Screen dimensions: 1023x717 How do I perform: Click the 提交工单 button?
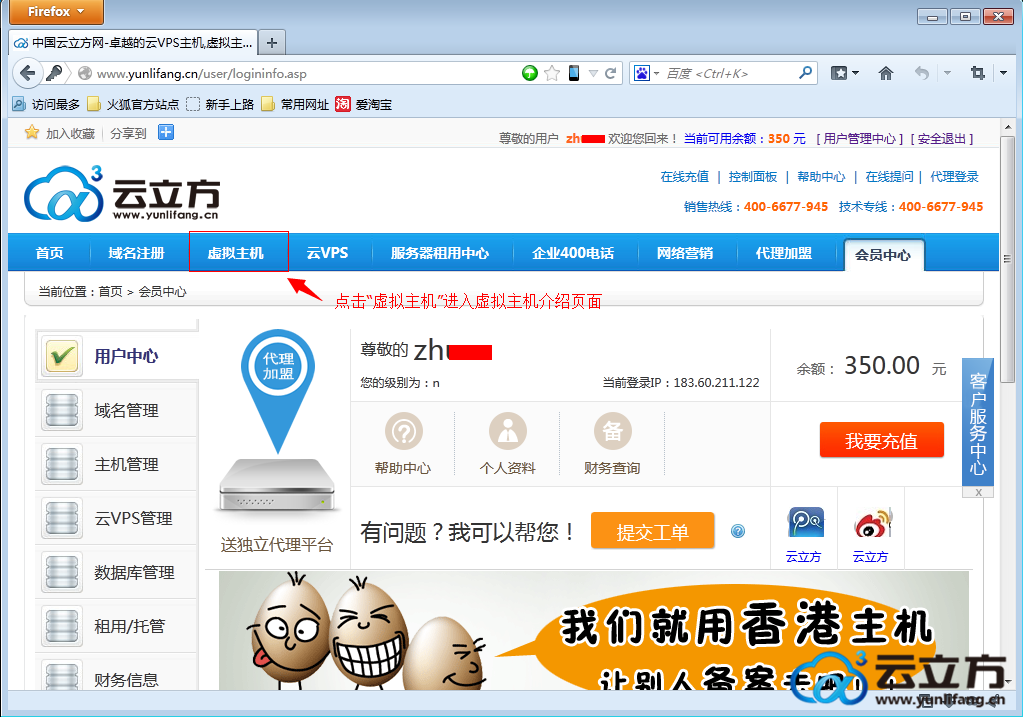pyautogui.click(x=652, y=531)
